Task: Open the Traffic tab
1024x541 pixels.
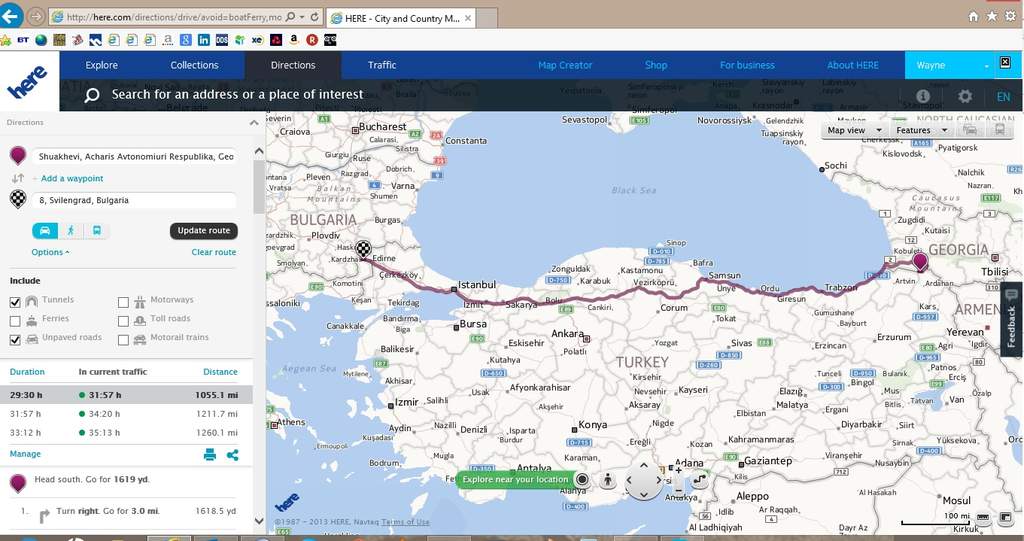Action: (x=382, y=65)
